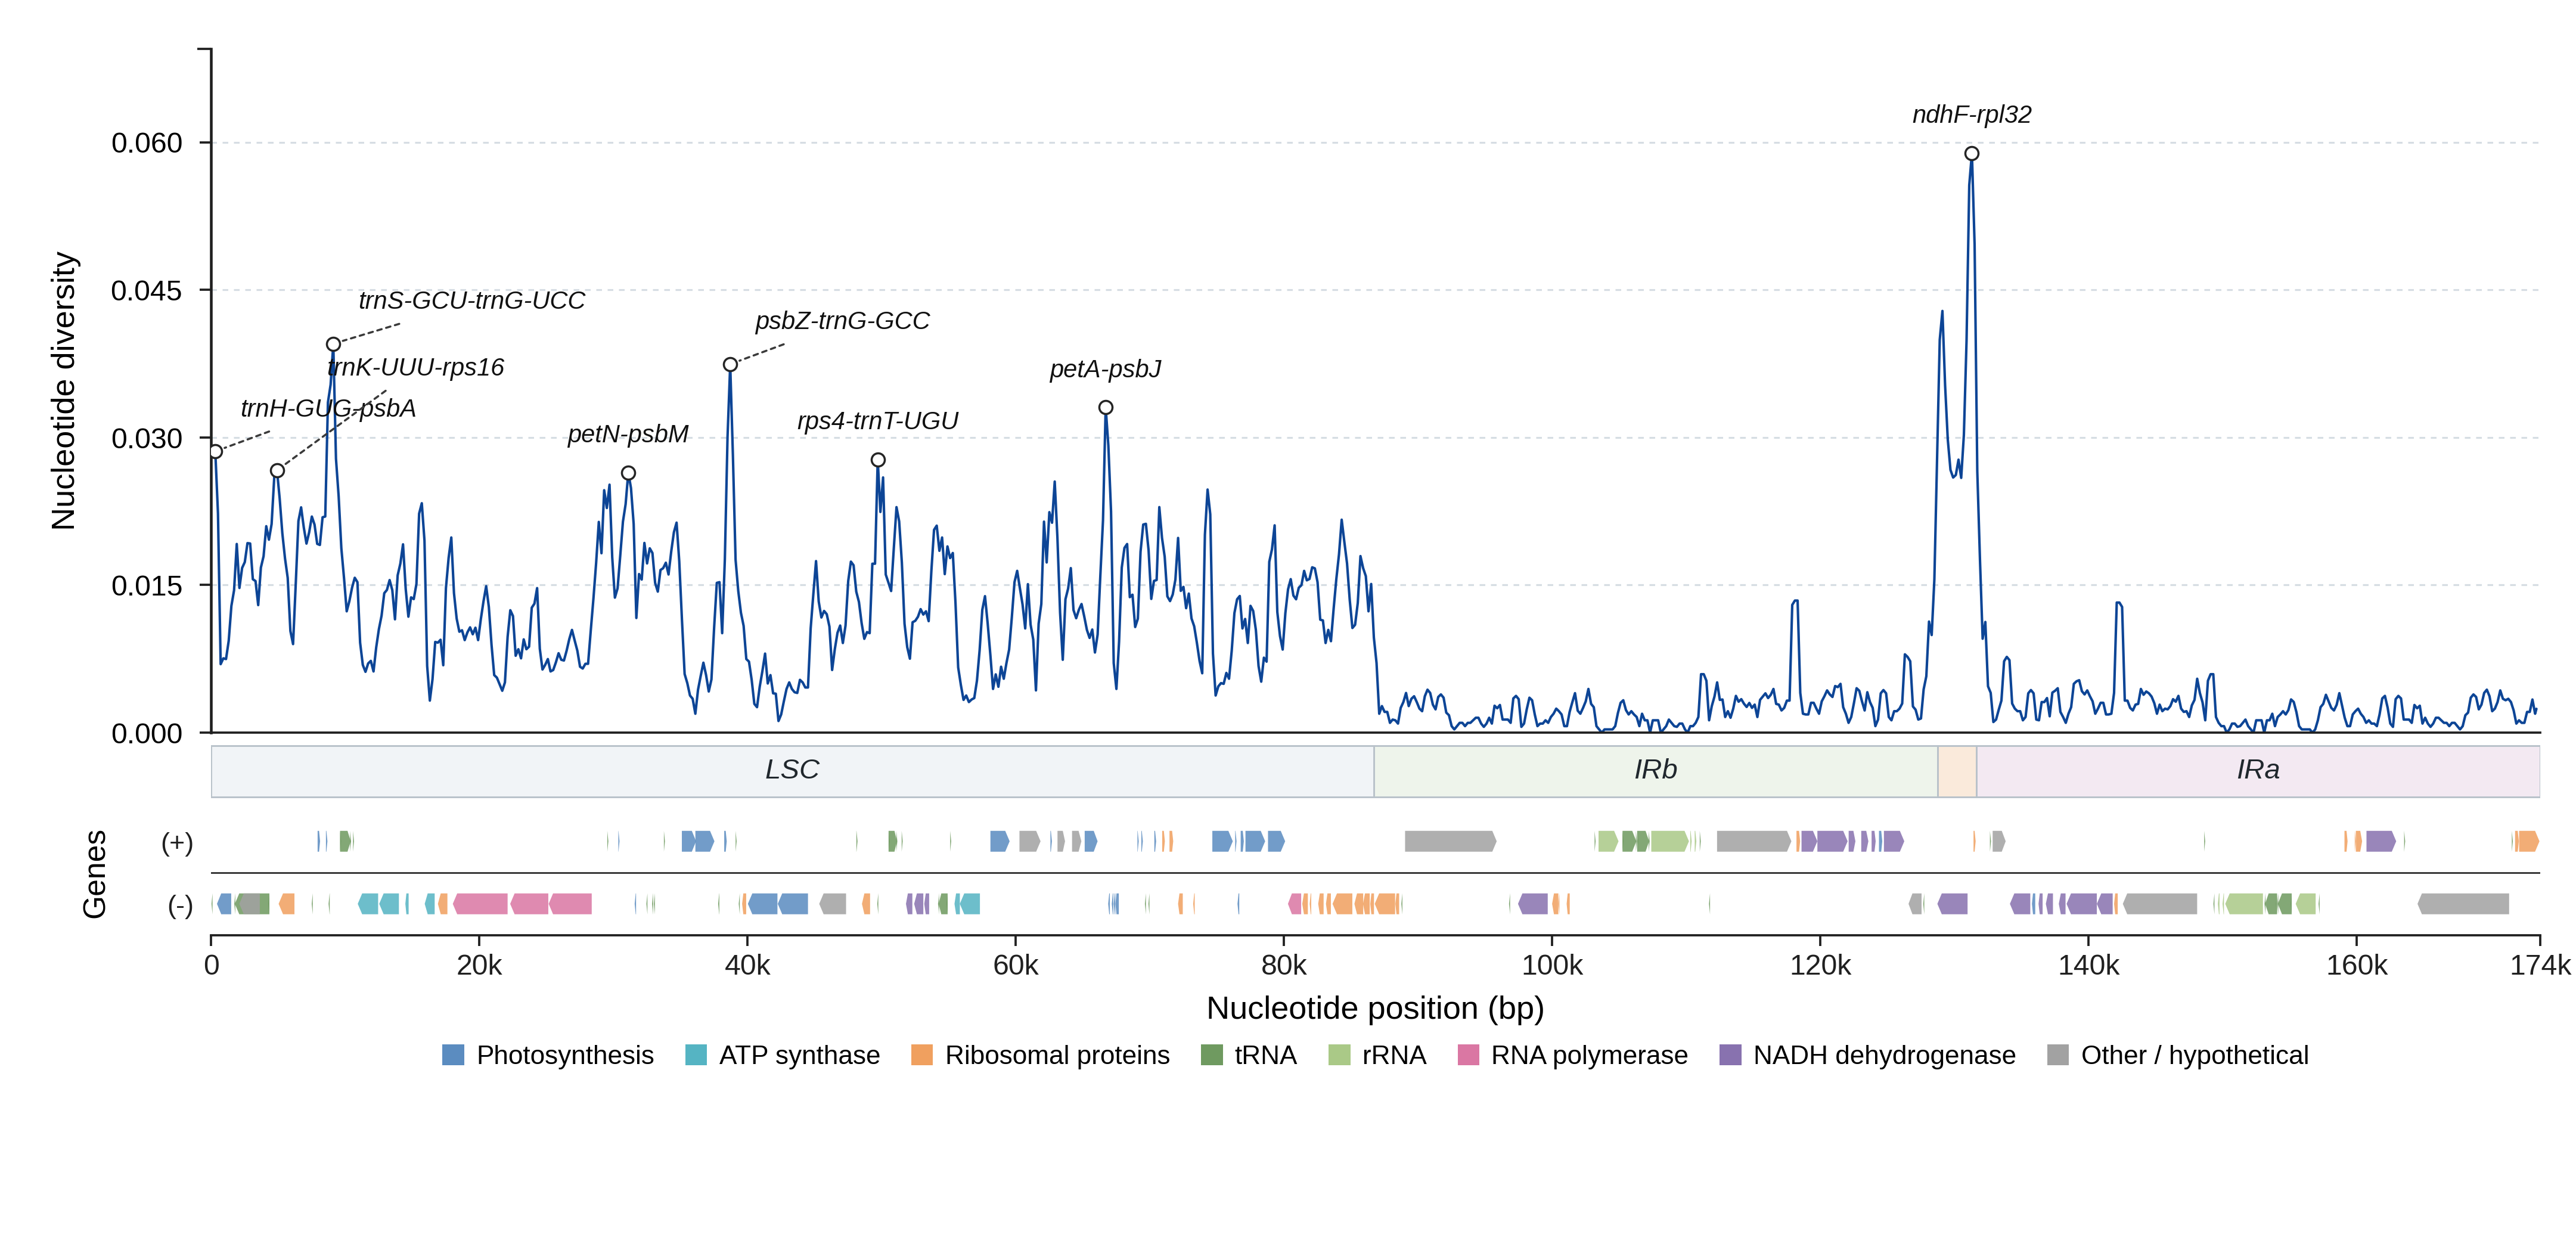The width and height of the screenshot is (2576, 1253).
Task: Click the trnS-GCU-trnG-UCC label text
Action: tap(471, 300)
